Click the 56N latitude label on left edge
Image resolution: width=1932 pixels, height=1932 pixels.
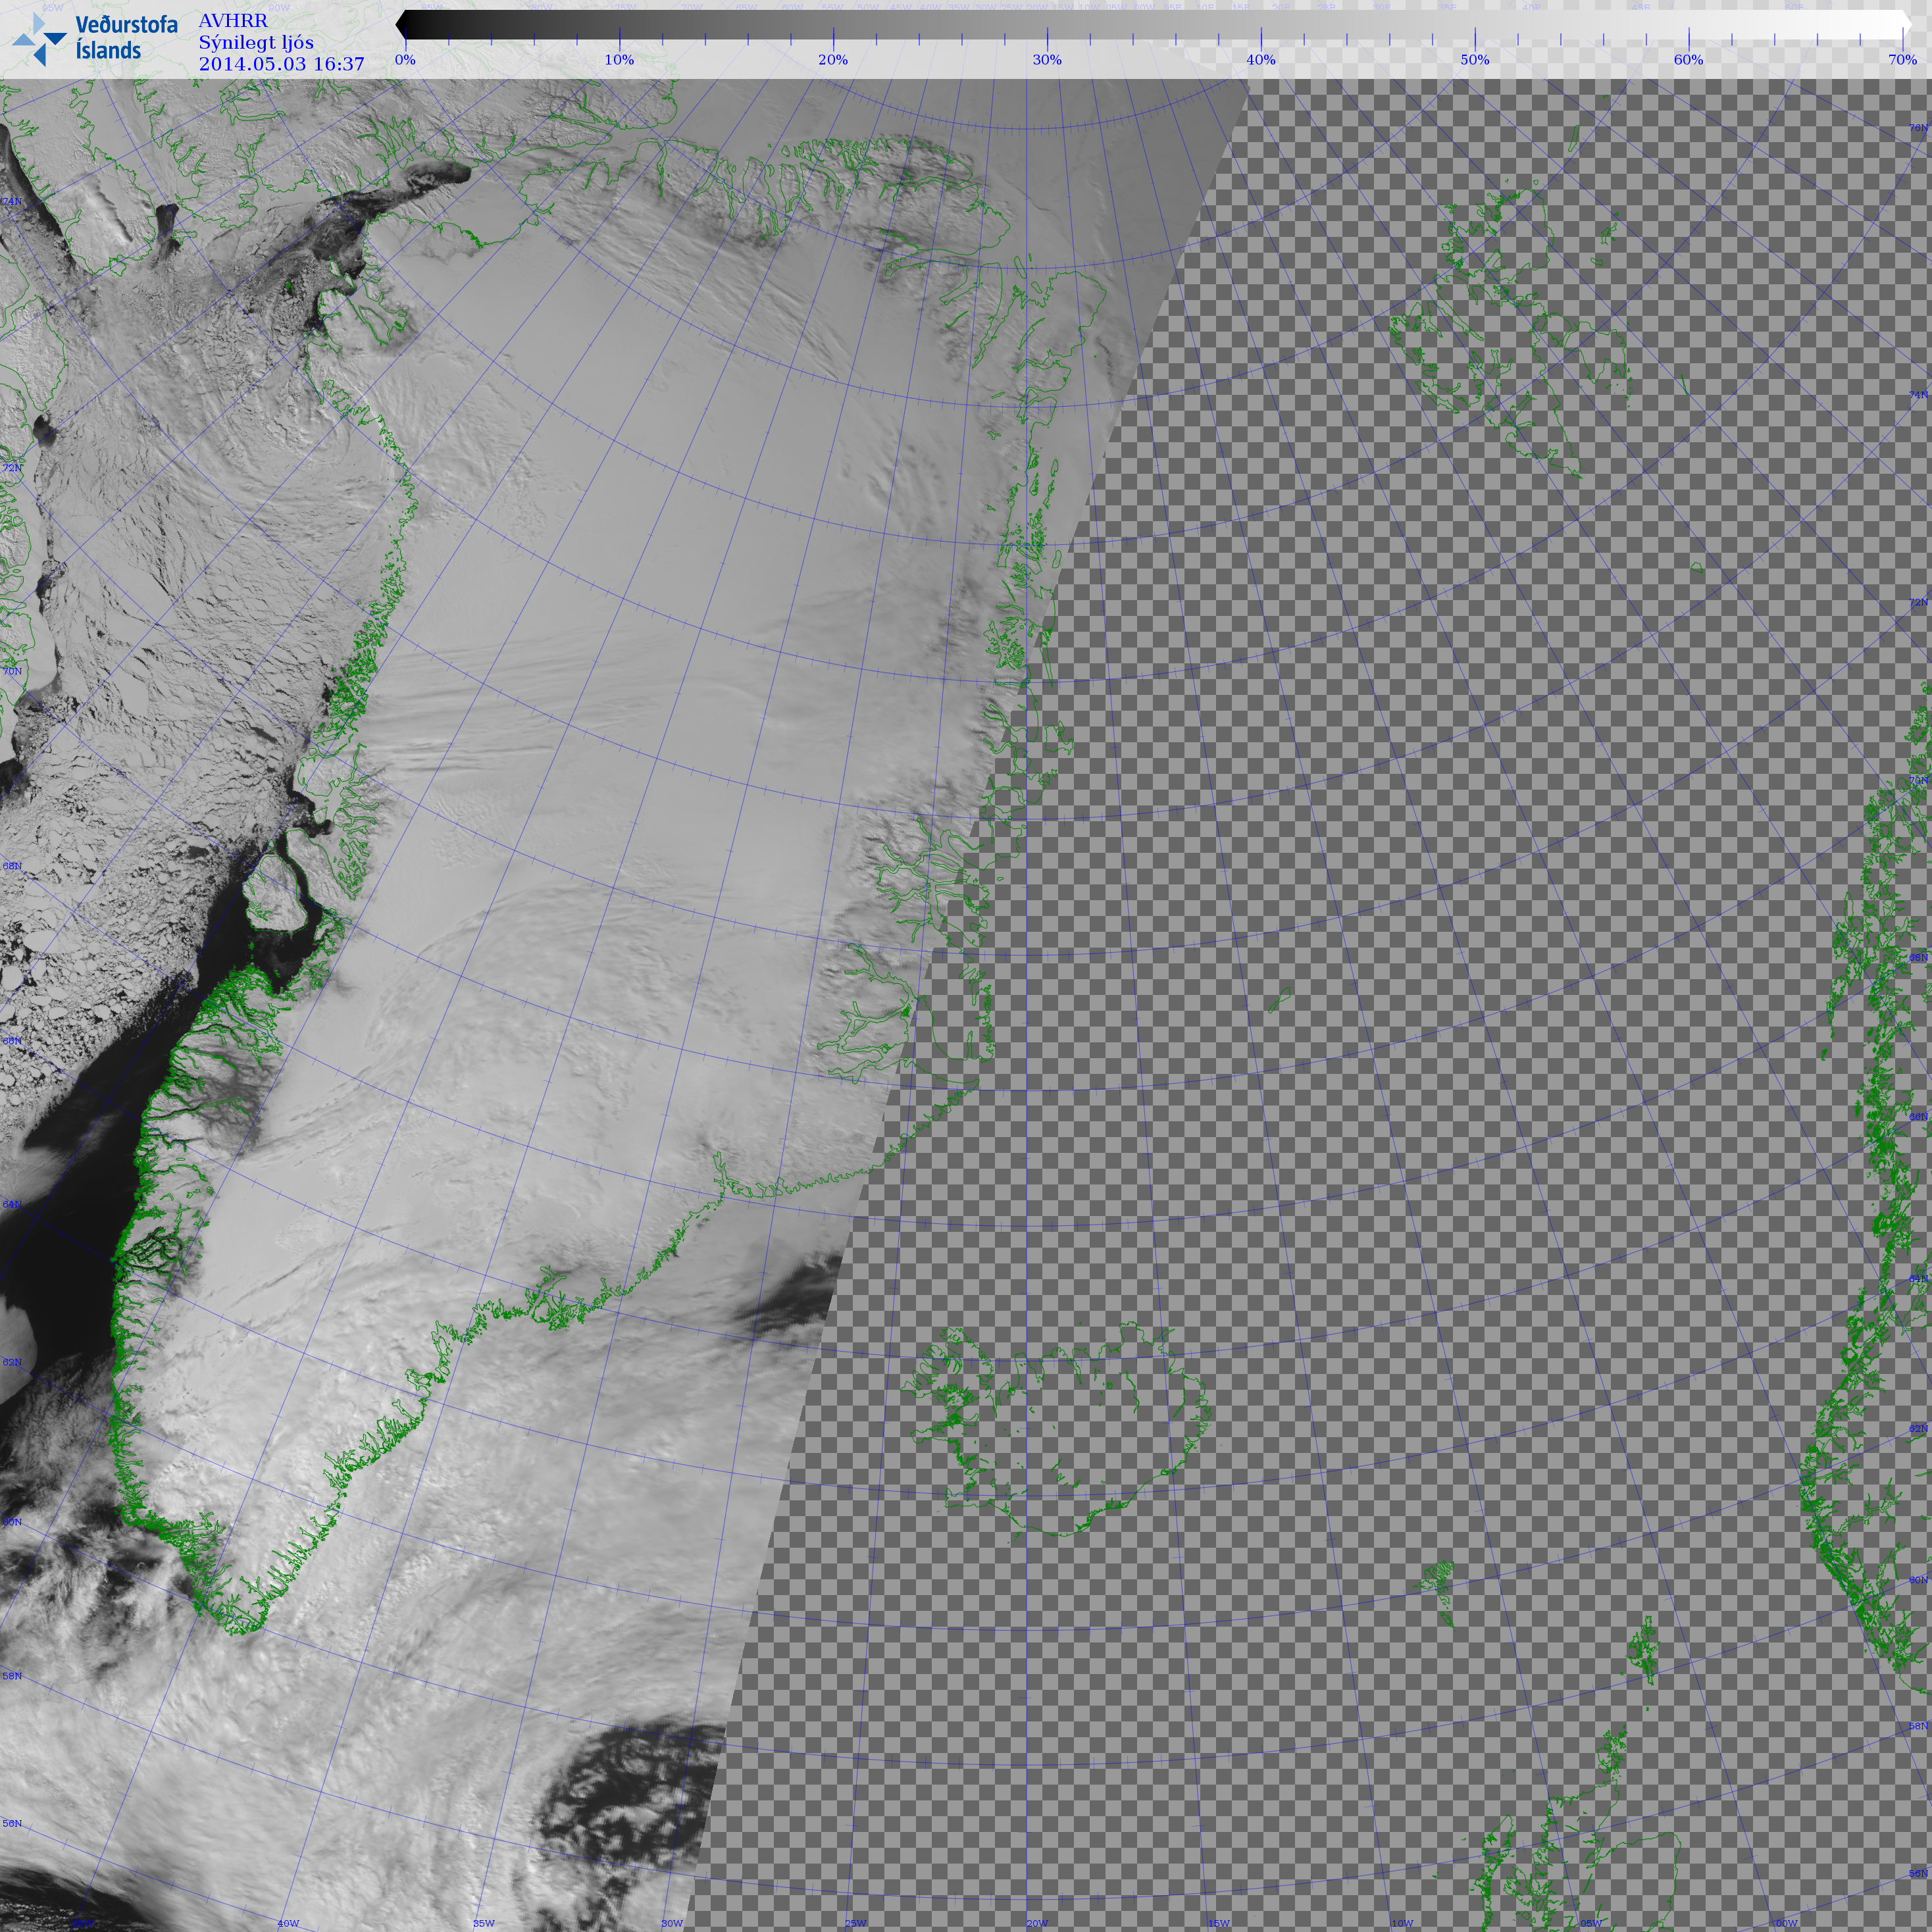(x=12, y=1823)
